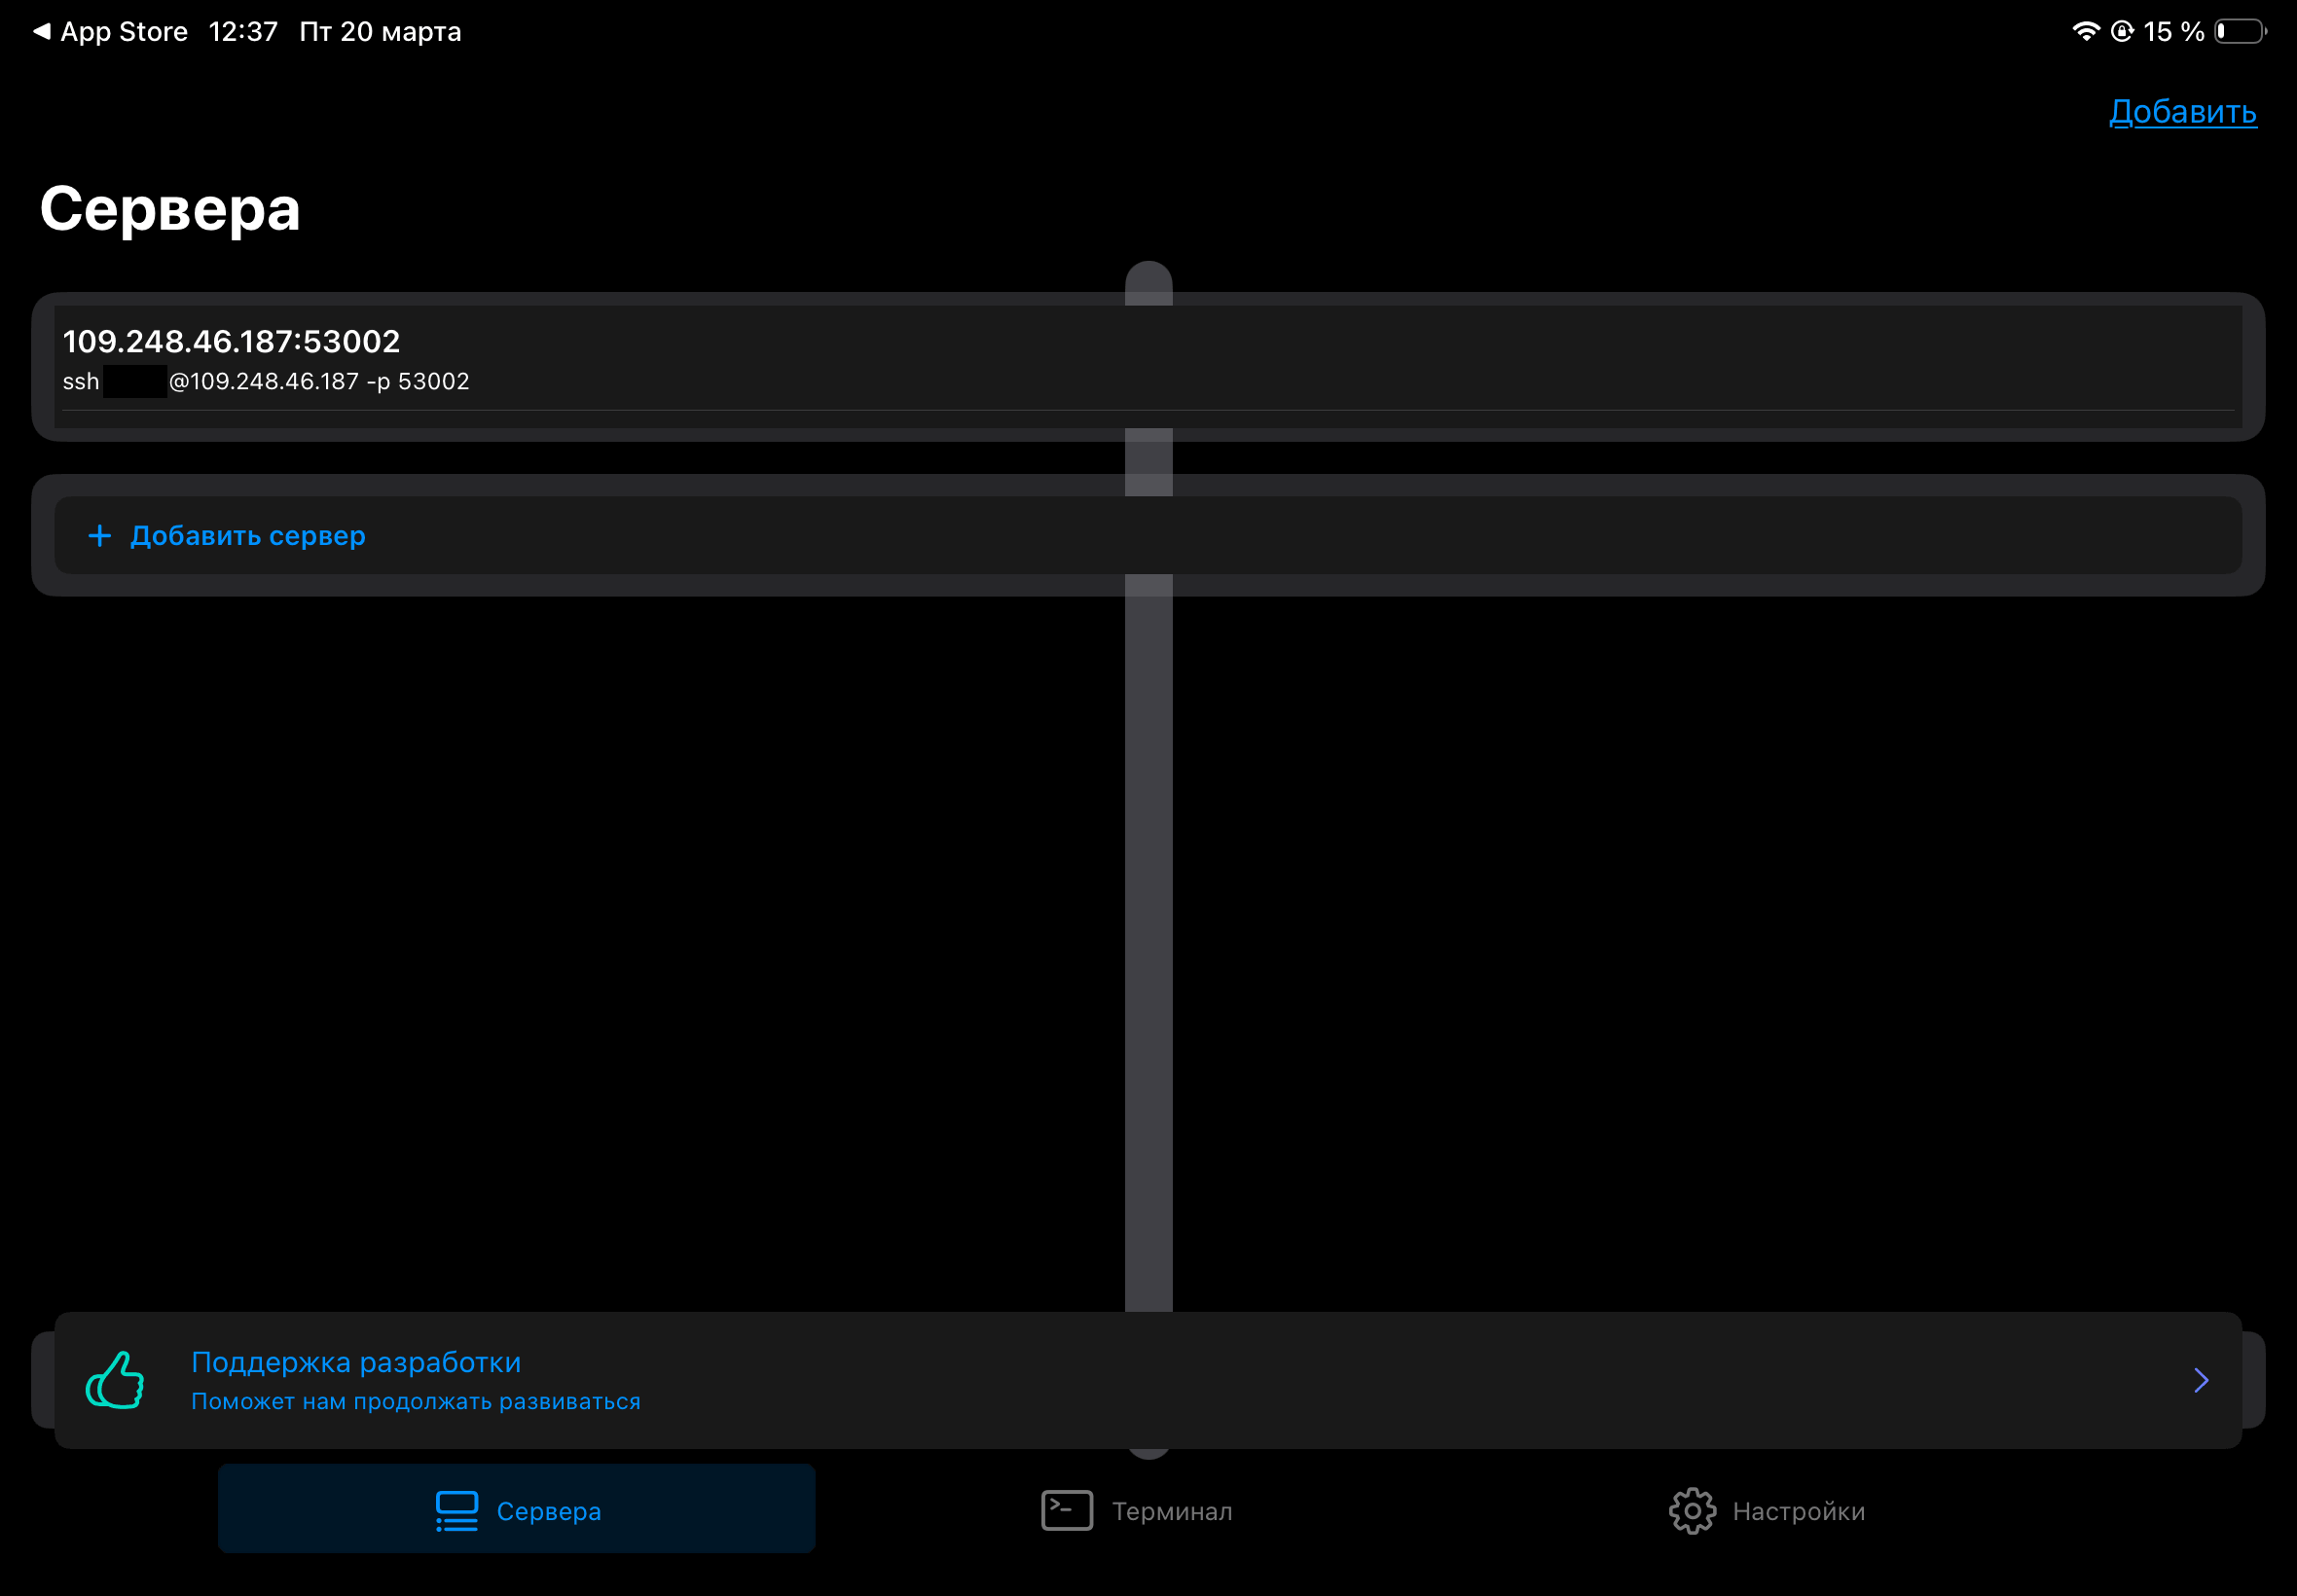Click the thumbs-up support icon
Viewport: 2297px width, 1596px height.
115,1380
